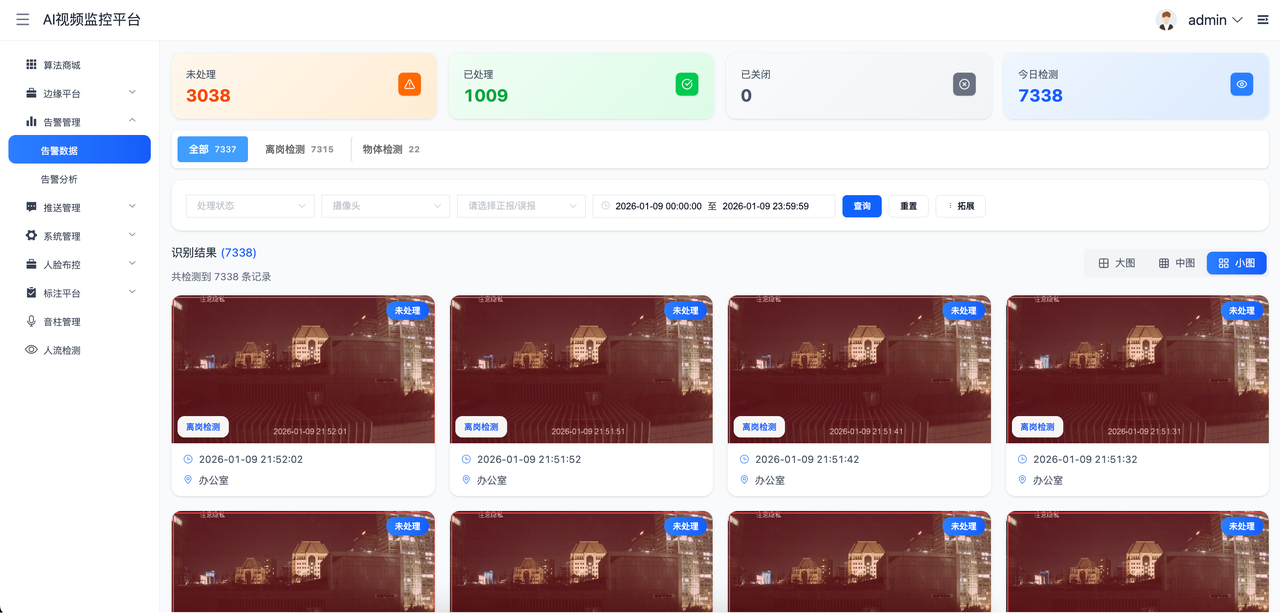Click the 重置 button
The width and height of the screenshot is (1280, 613).
(908, 206)
